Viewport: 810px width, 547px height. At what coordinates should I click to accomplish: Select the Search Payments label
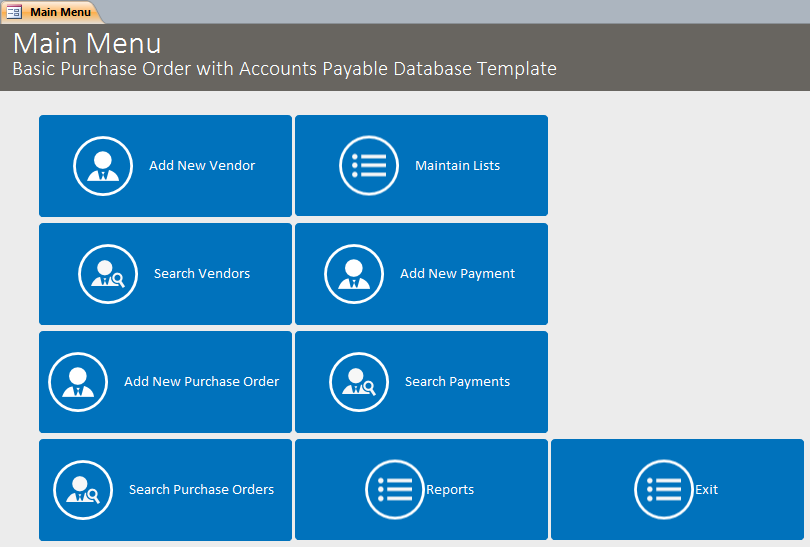458,382
